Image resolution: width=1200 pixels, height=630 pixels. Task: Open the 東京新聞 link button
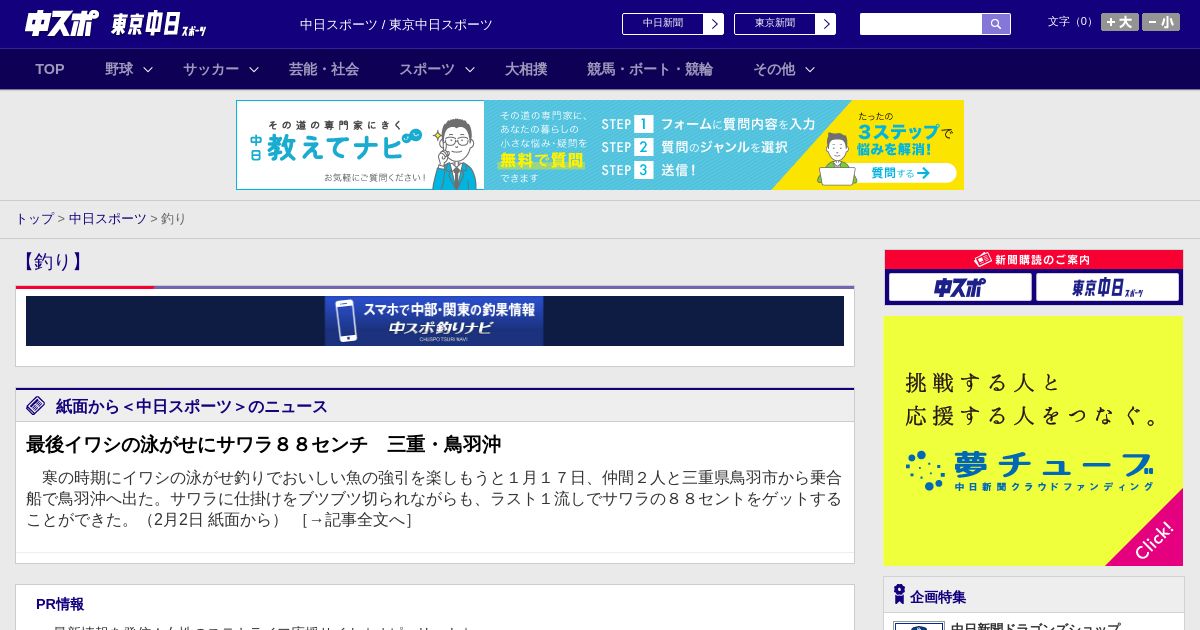point(774,24)
